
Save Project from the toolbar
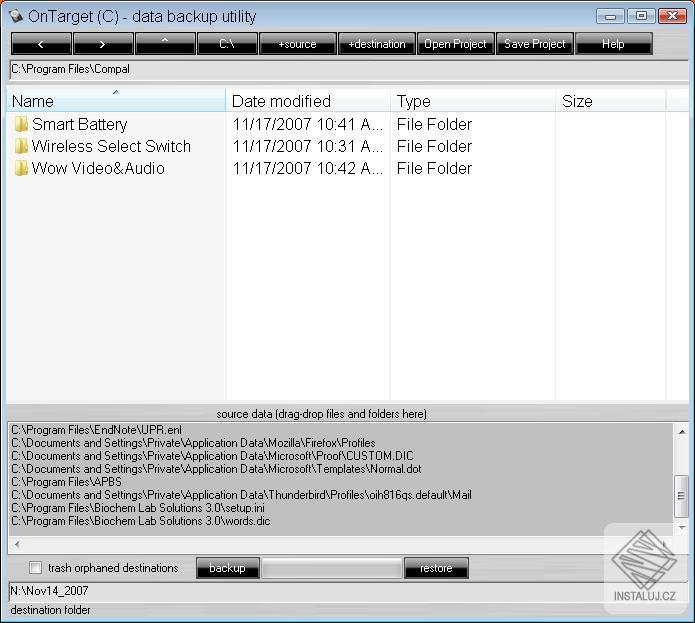535,43
